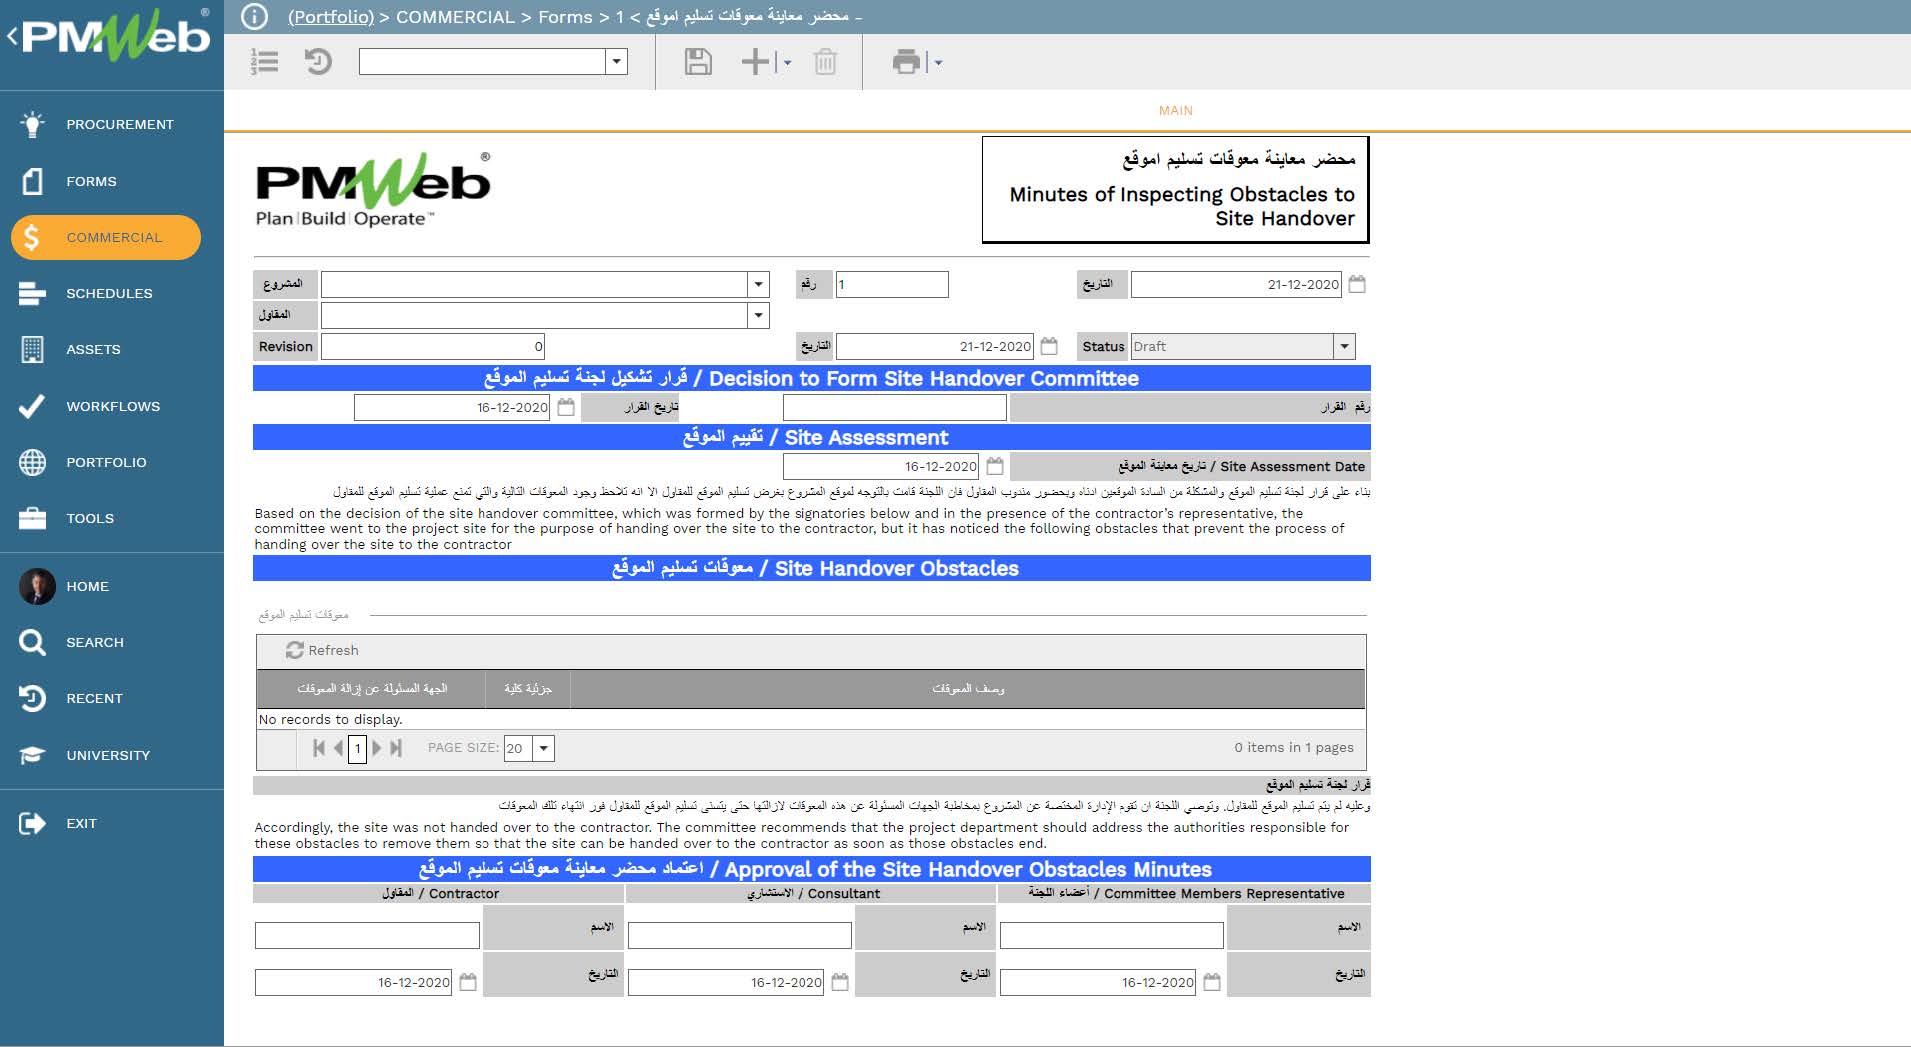Open the history icon in the toolbar
The height and width of the screenshot is (1047, 1911).
pyautogui.click(x=318, y=62)
